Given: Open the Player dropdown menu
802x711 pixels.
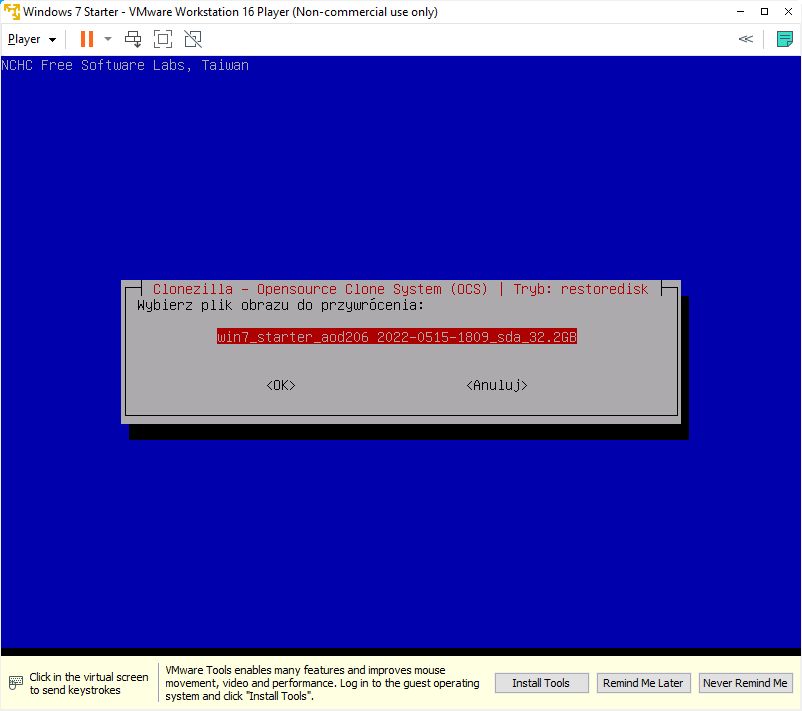Looking at the screenshot, I should (x=32, y=39).
